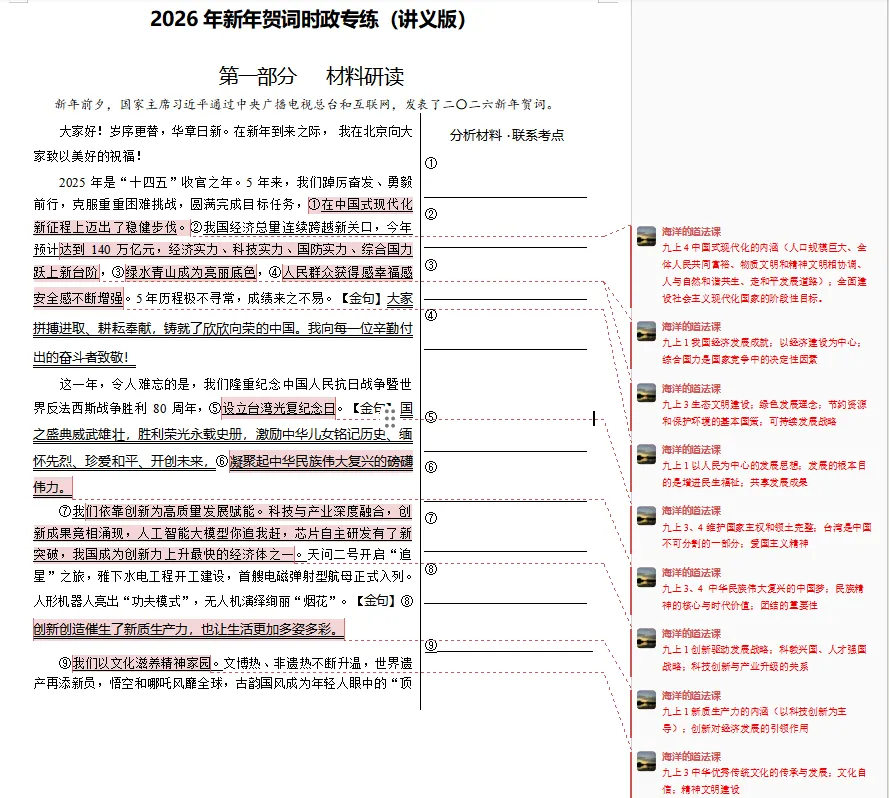Click the 【金句】 label before ⑧创新创造
Image resolution: width=889 pixels, height=798 pixels.
375,601
